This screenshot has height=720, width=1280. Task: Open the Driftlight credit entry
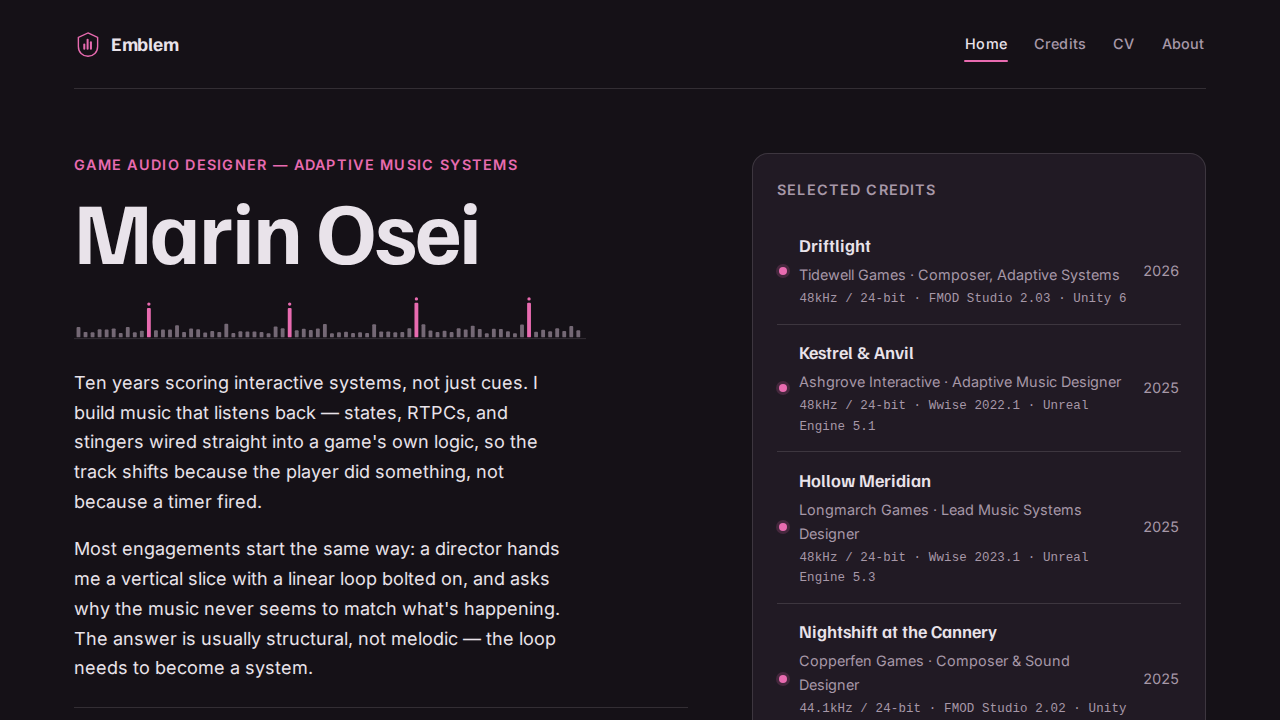pos(835,246)
